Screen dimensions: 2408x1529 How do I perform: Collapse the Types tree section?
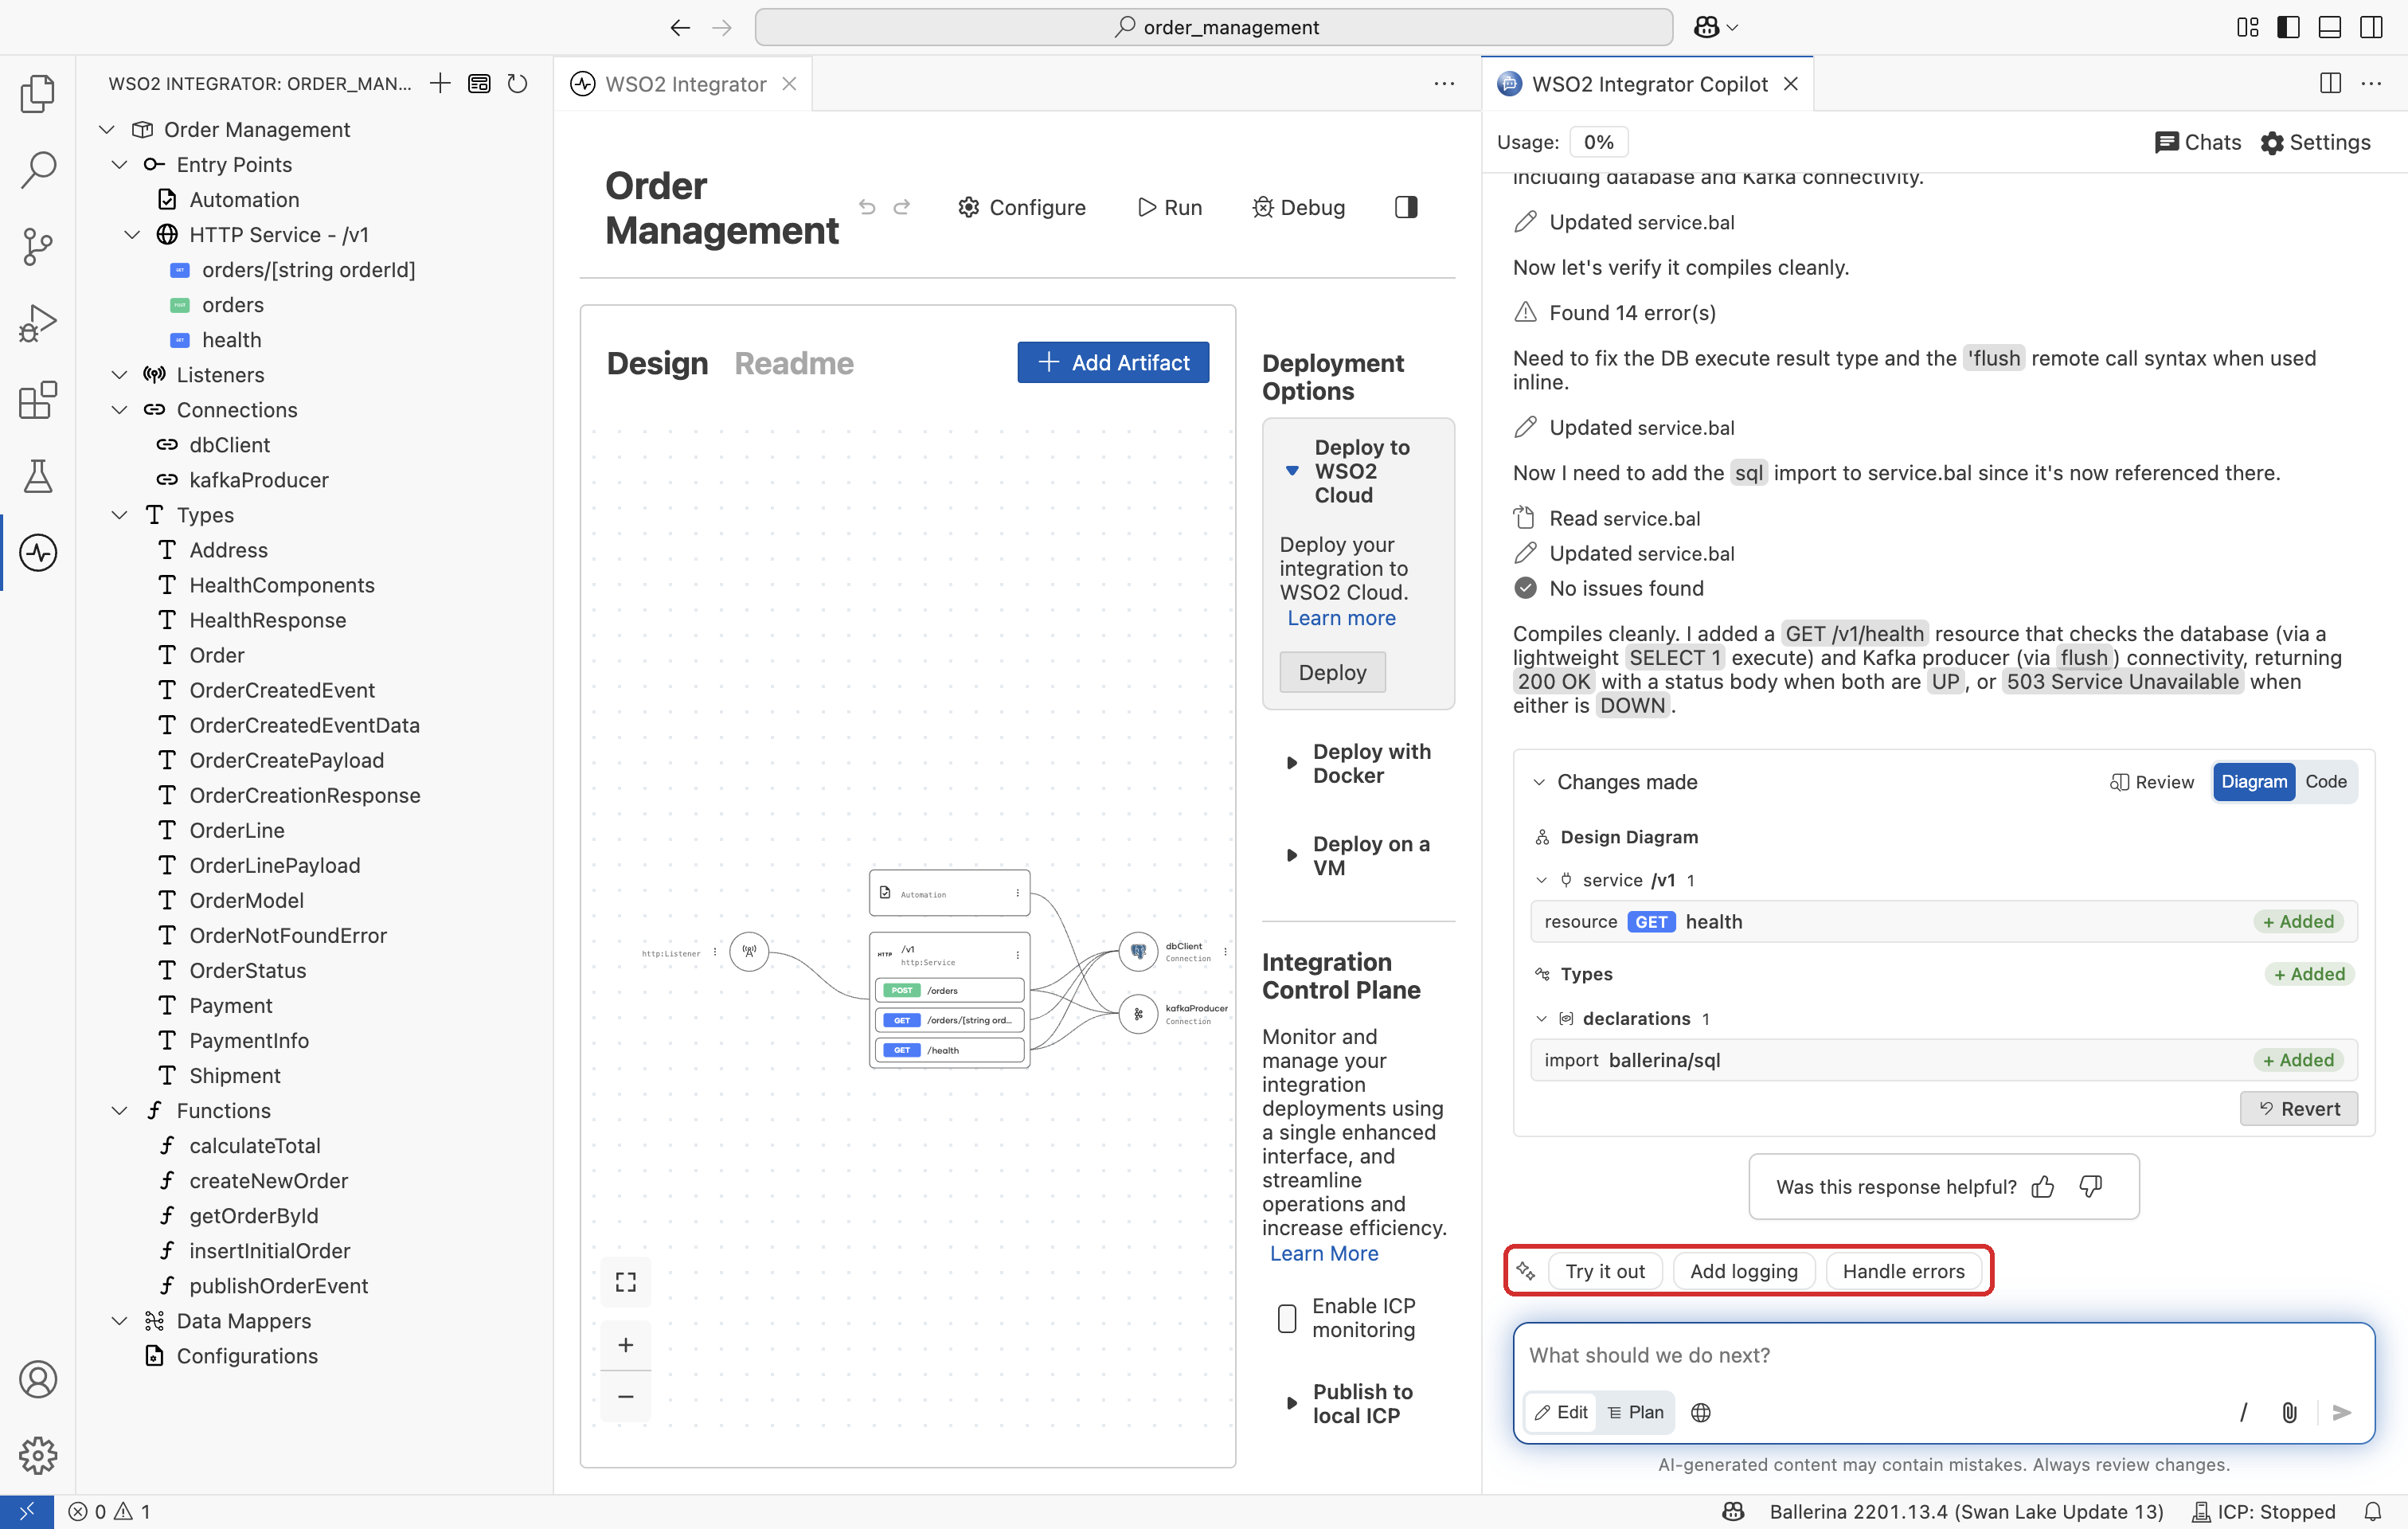coord(120,514)
